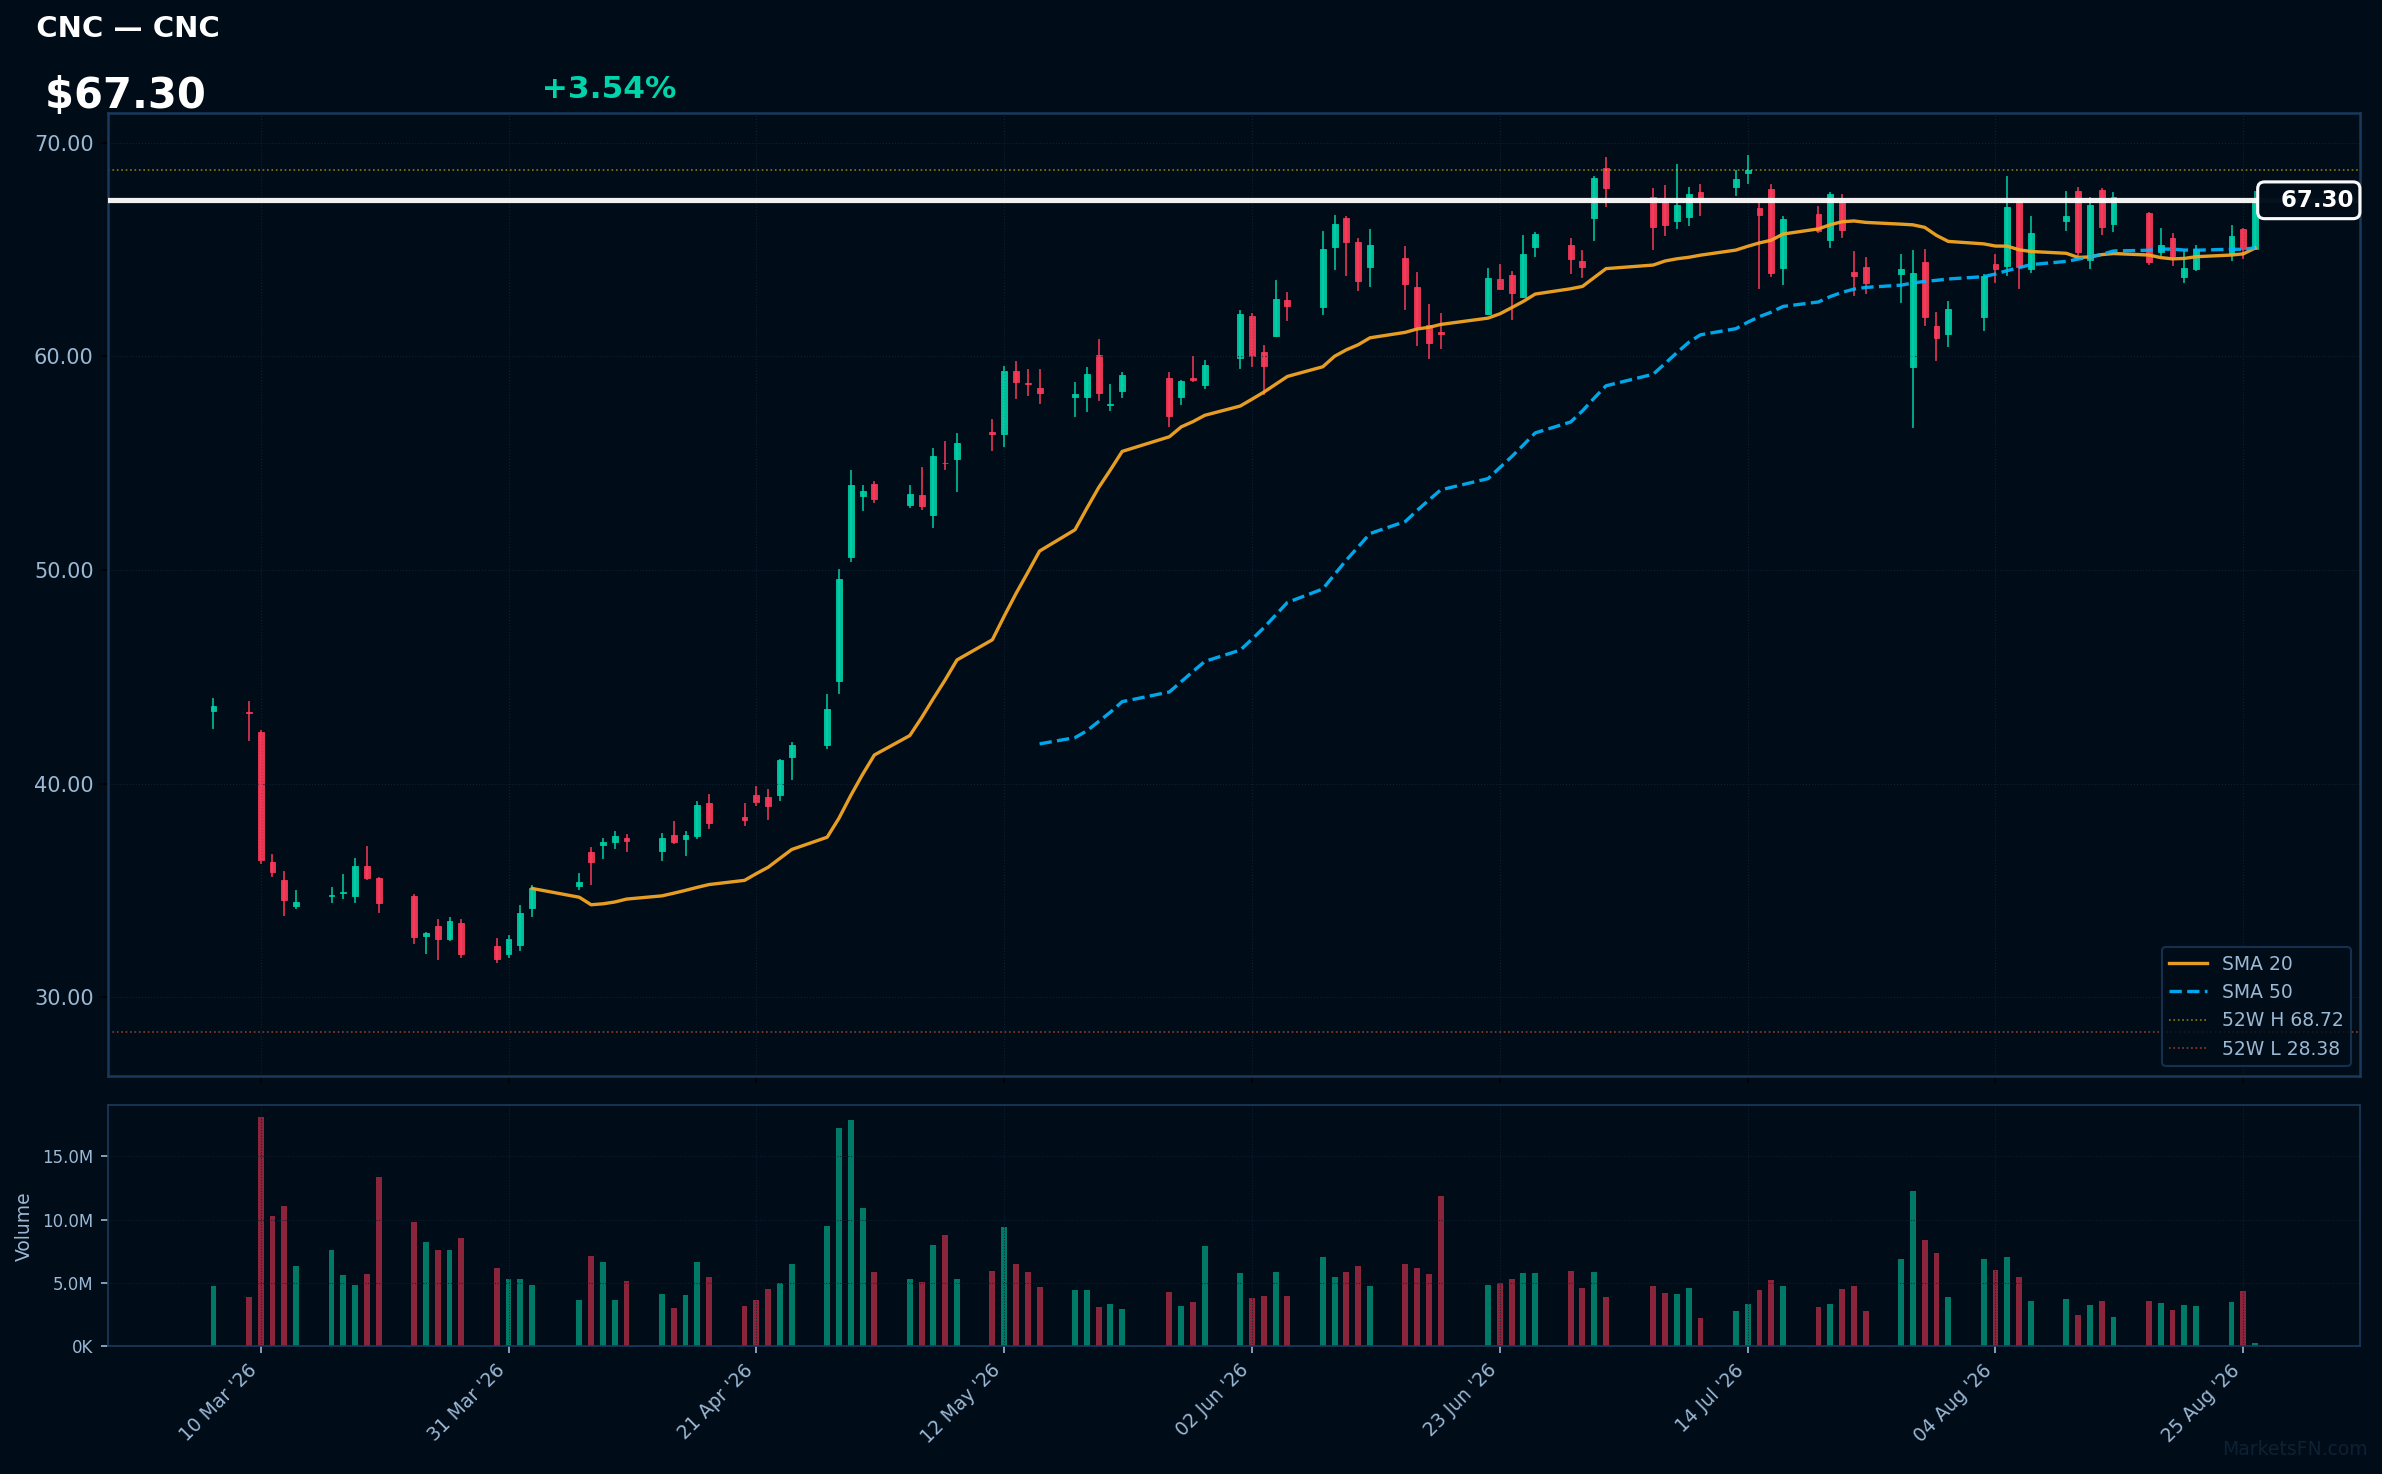Click the 10 Mar '26 date label
Screen dimensions: 2382x1474
pyautogui.click(x=218, y=1402)
